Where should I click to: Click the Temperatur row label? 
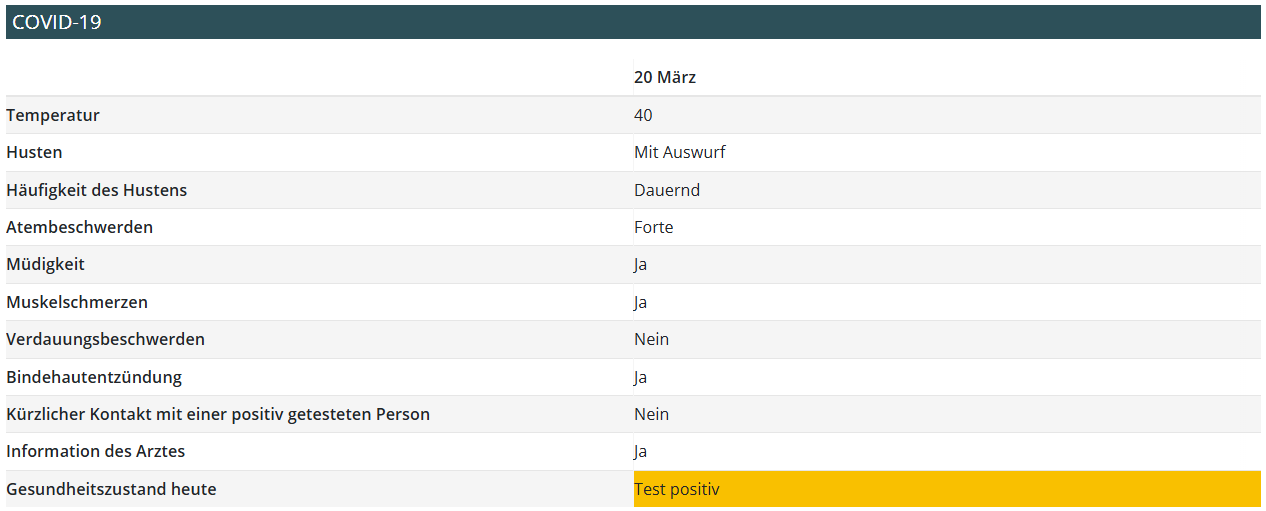point(53,115)
